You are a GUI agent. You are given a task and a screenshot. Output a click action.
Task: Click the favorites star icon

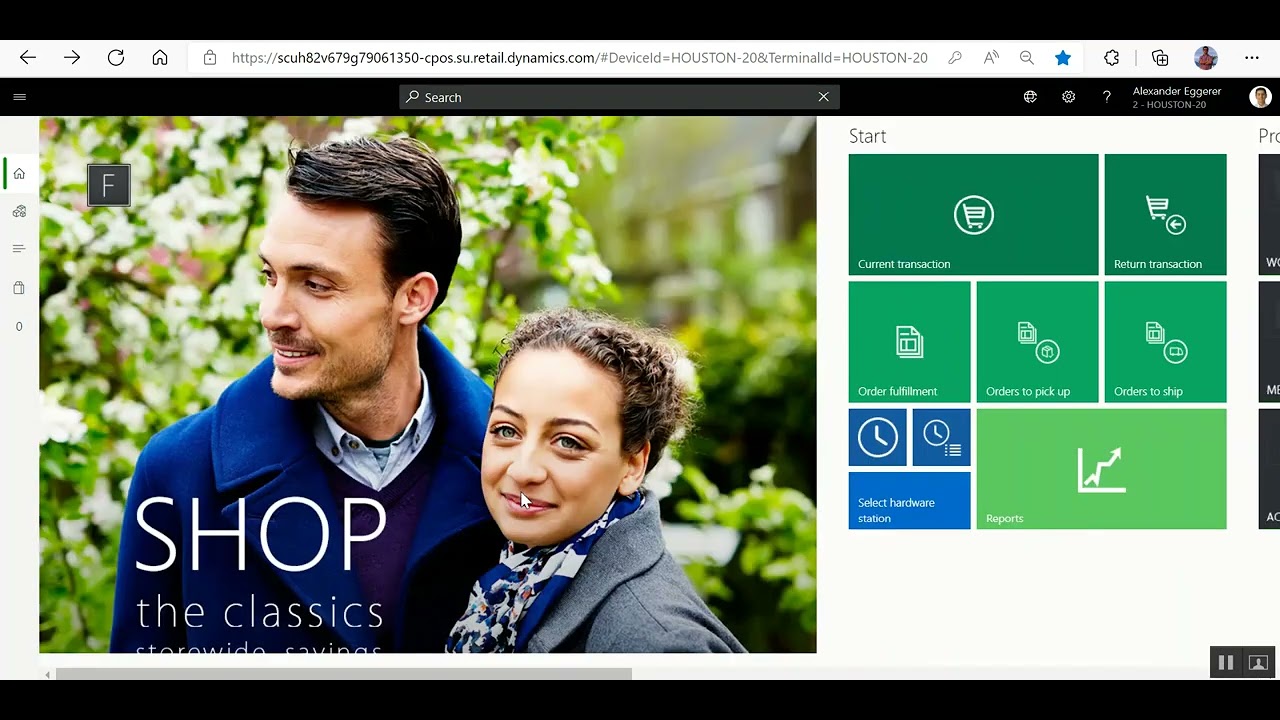click(1063, 58)
